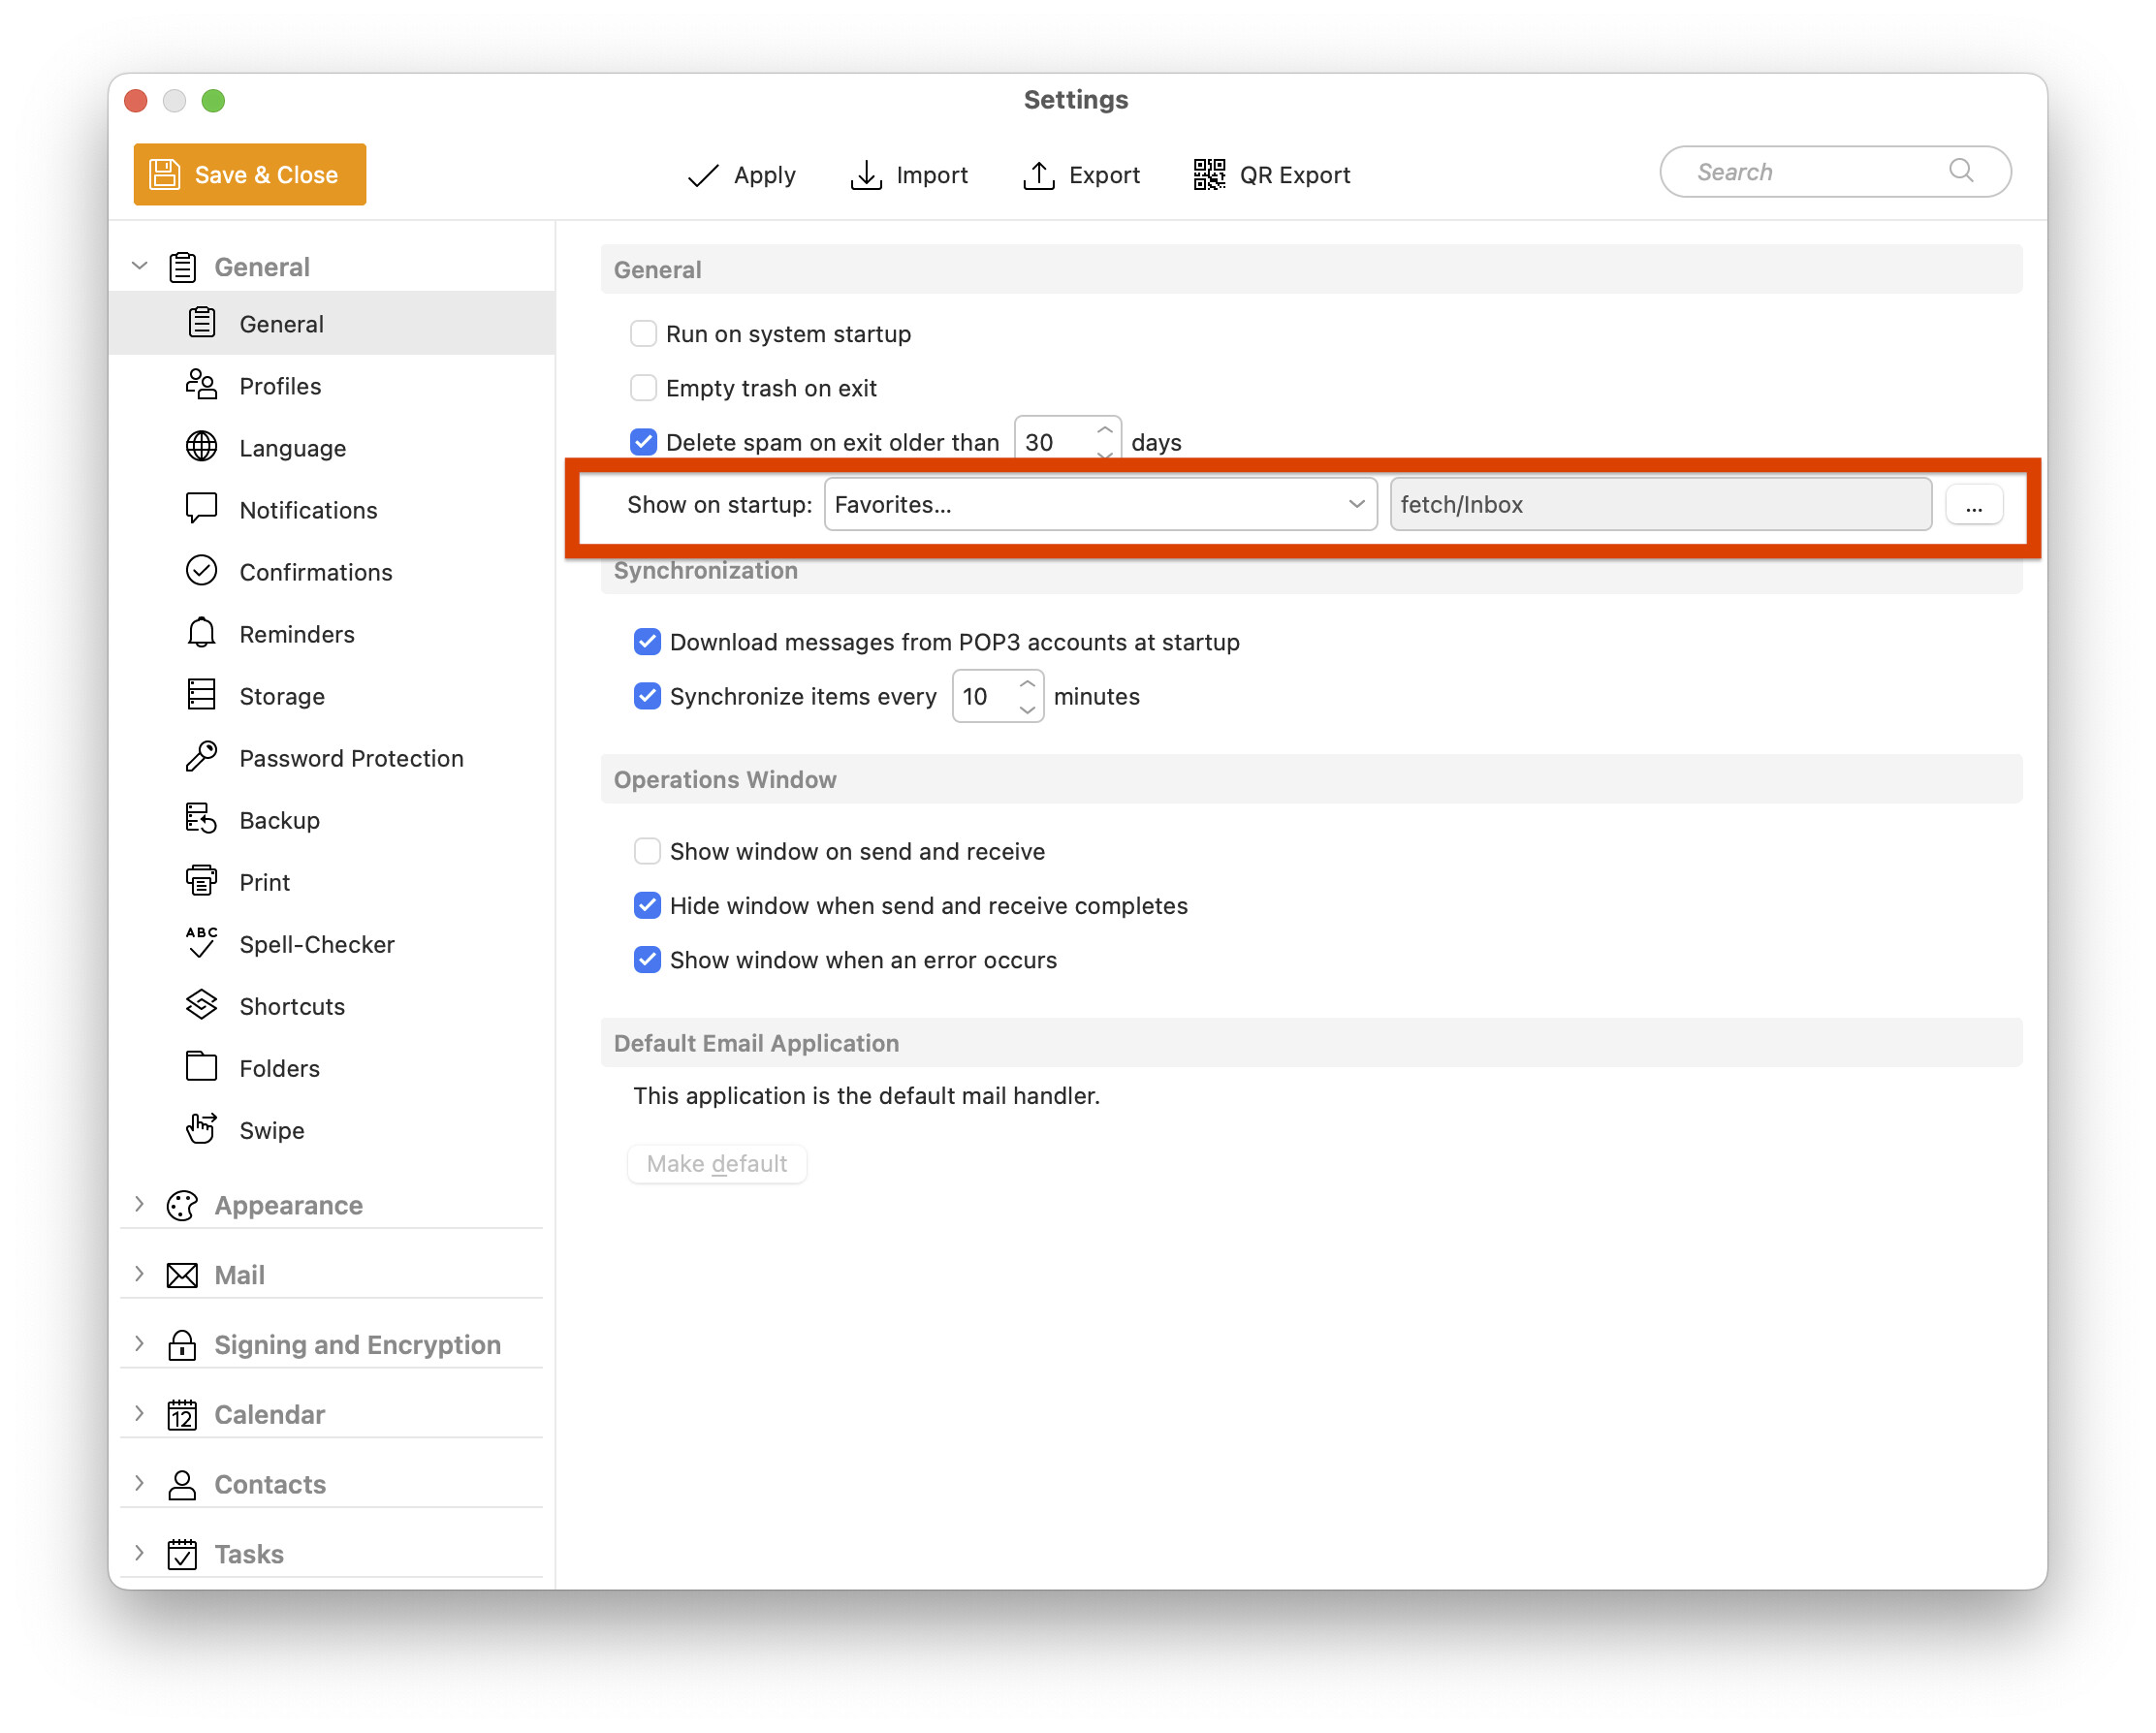Check Empty trash on exit

(x=644, y=387)
